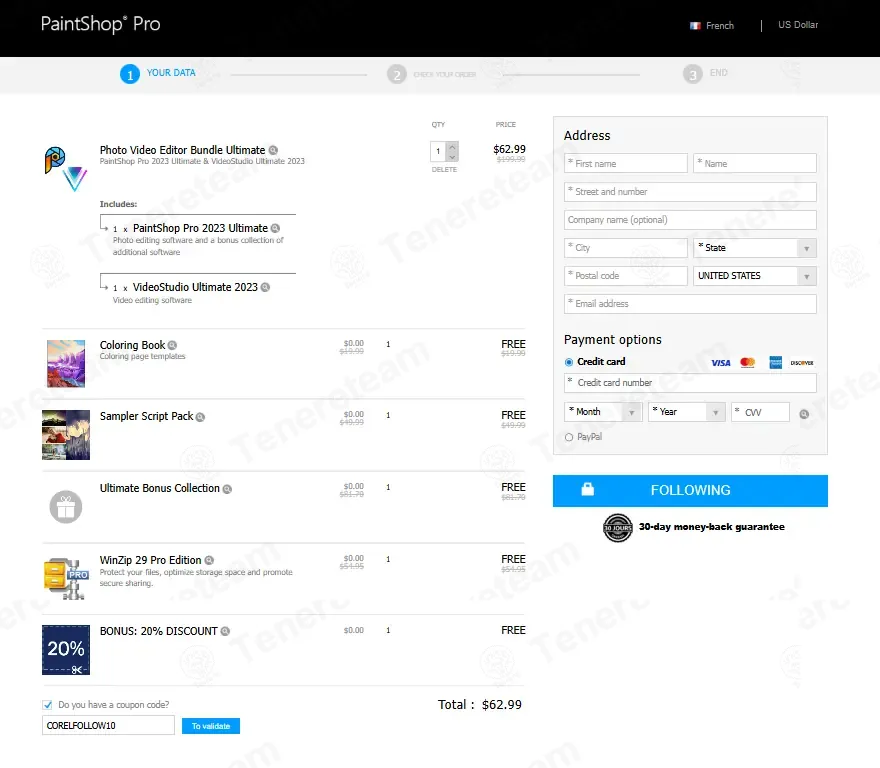Select PayPal payment option

569,437
